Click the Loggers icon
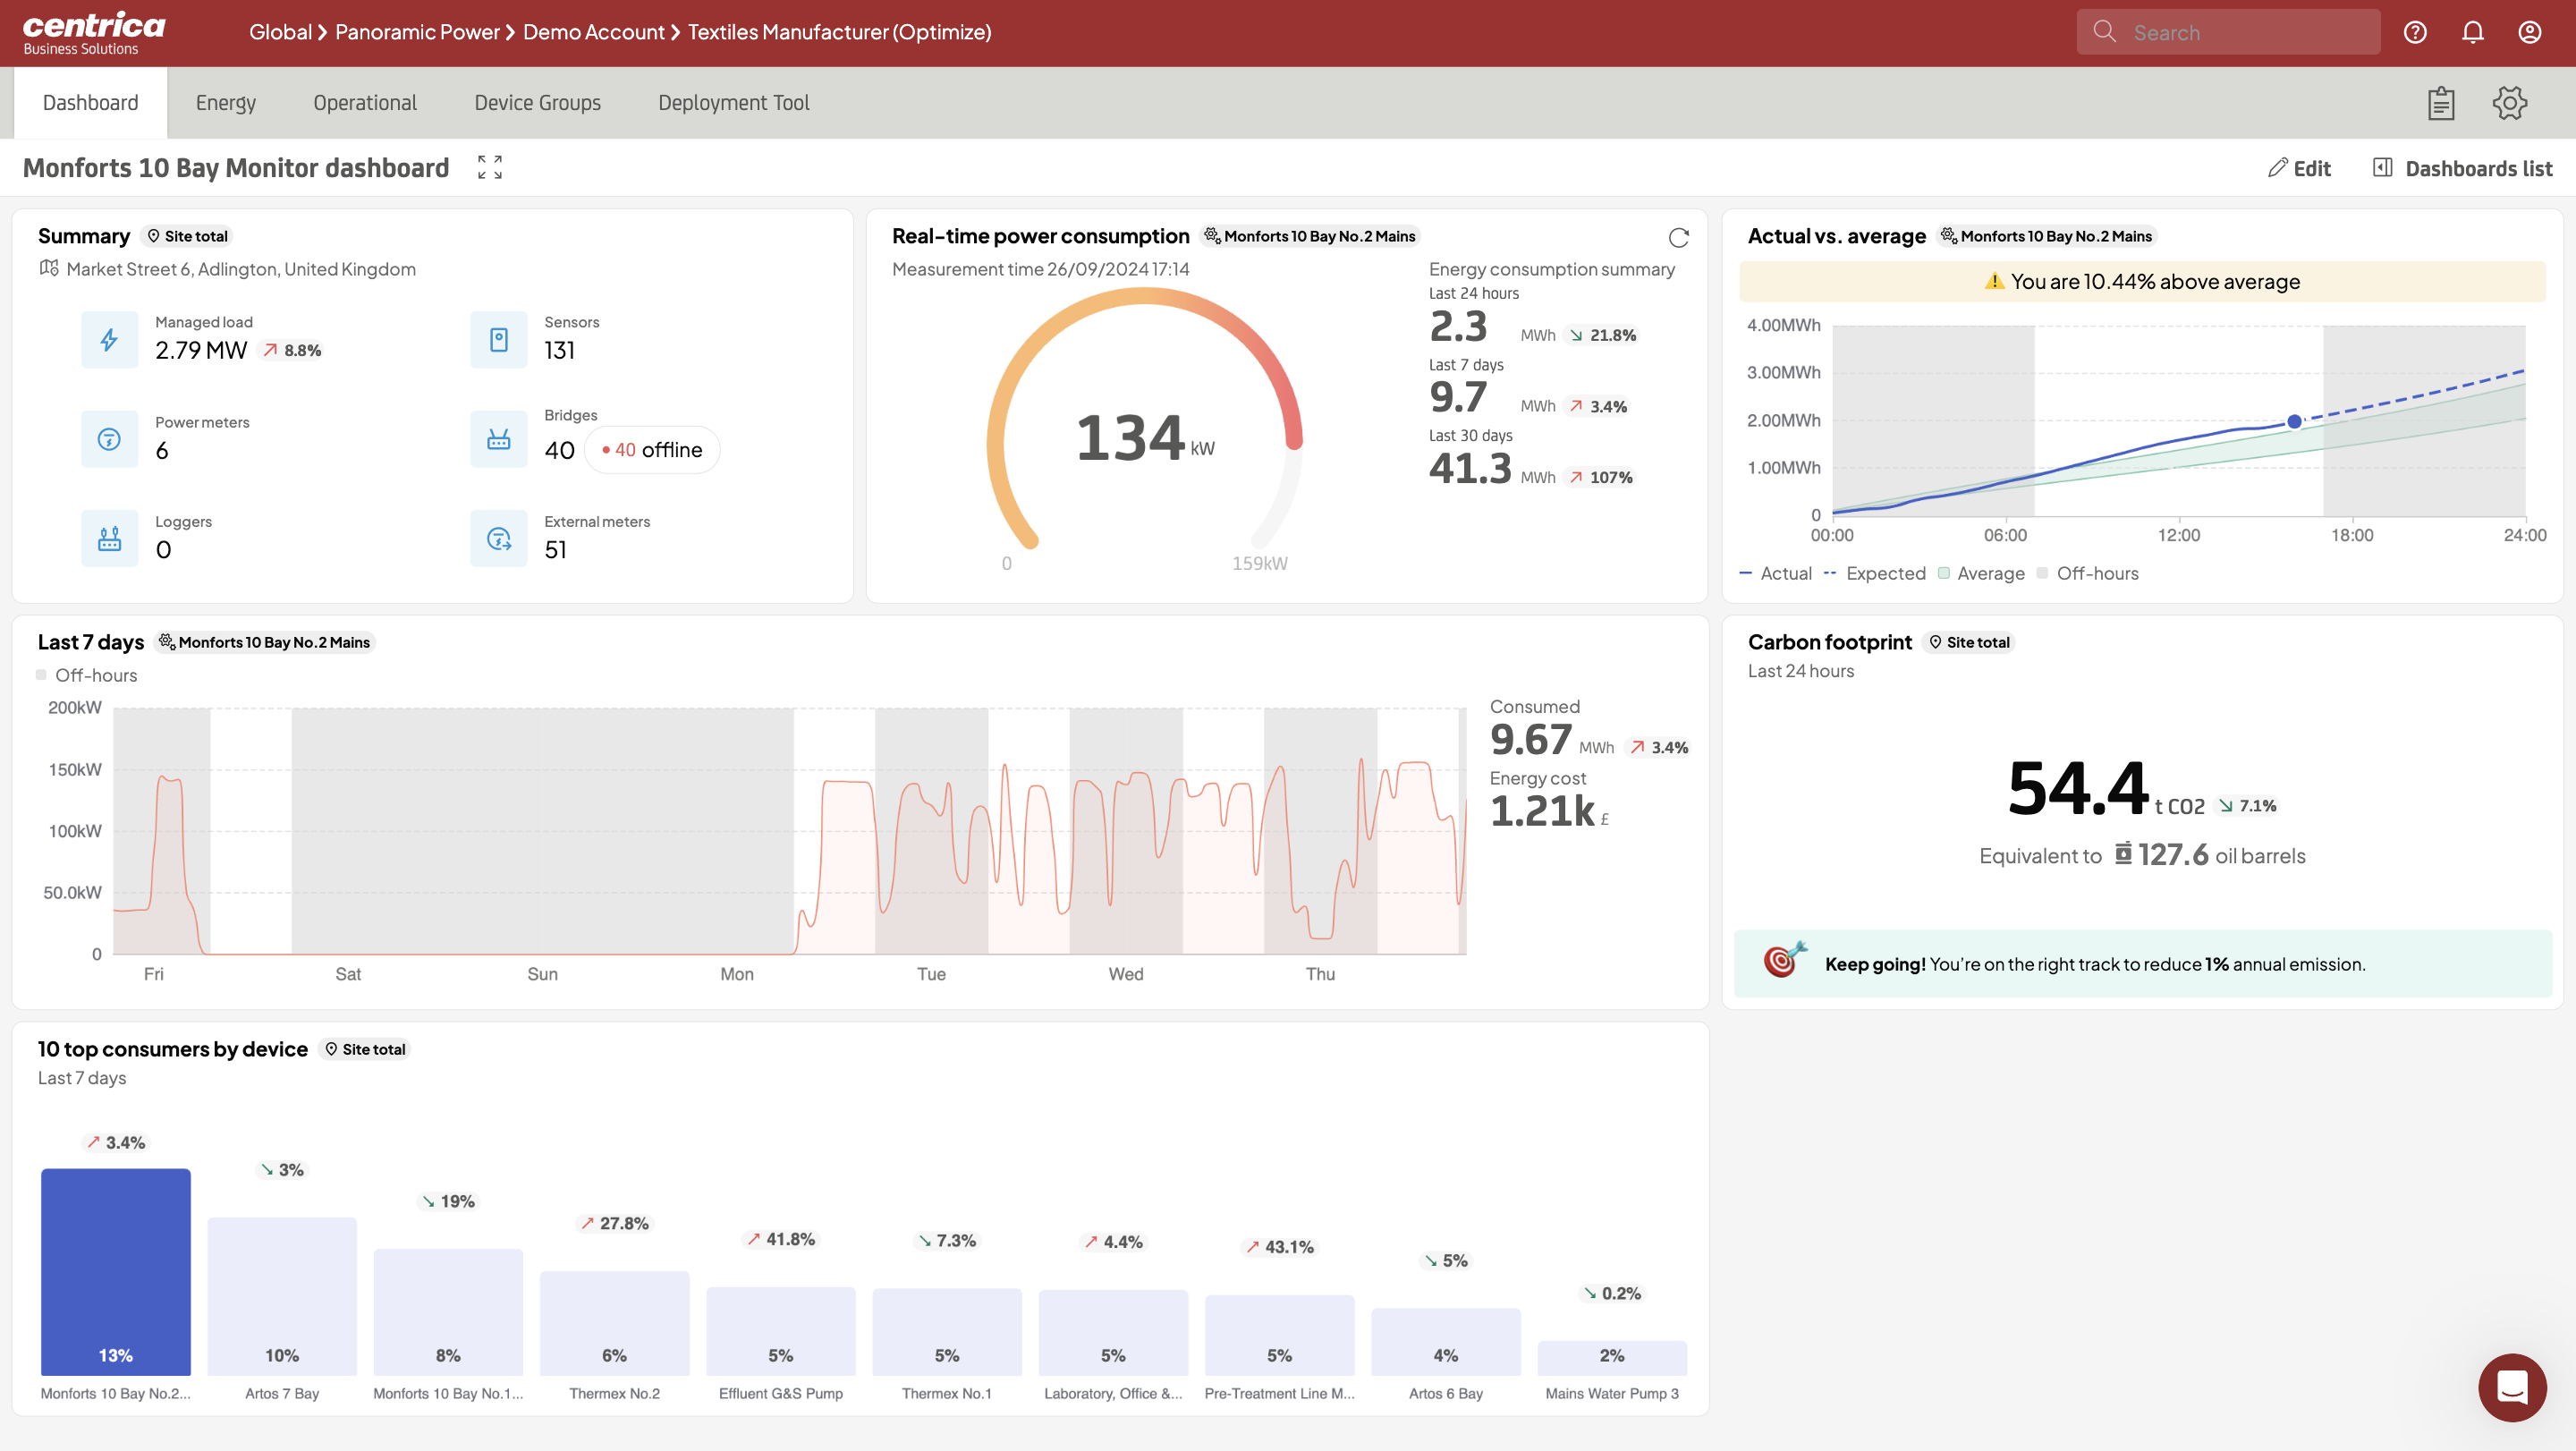This screenshot has height=1451, width=2576. pyautogui.click(x=109, y=539)
